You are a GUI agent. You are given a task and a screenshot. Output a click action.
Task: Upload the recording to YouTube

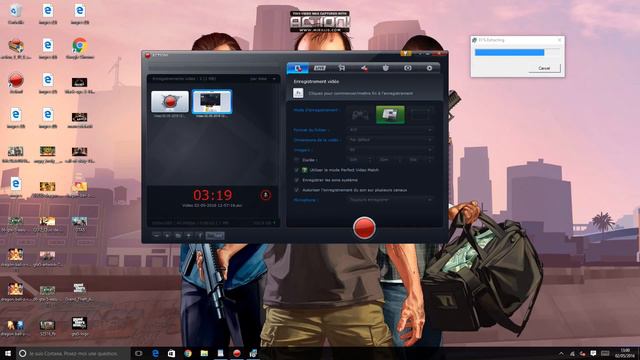215,236
